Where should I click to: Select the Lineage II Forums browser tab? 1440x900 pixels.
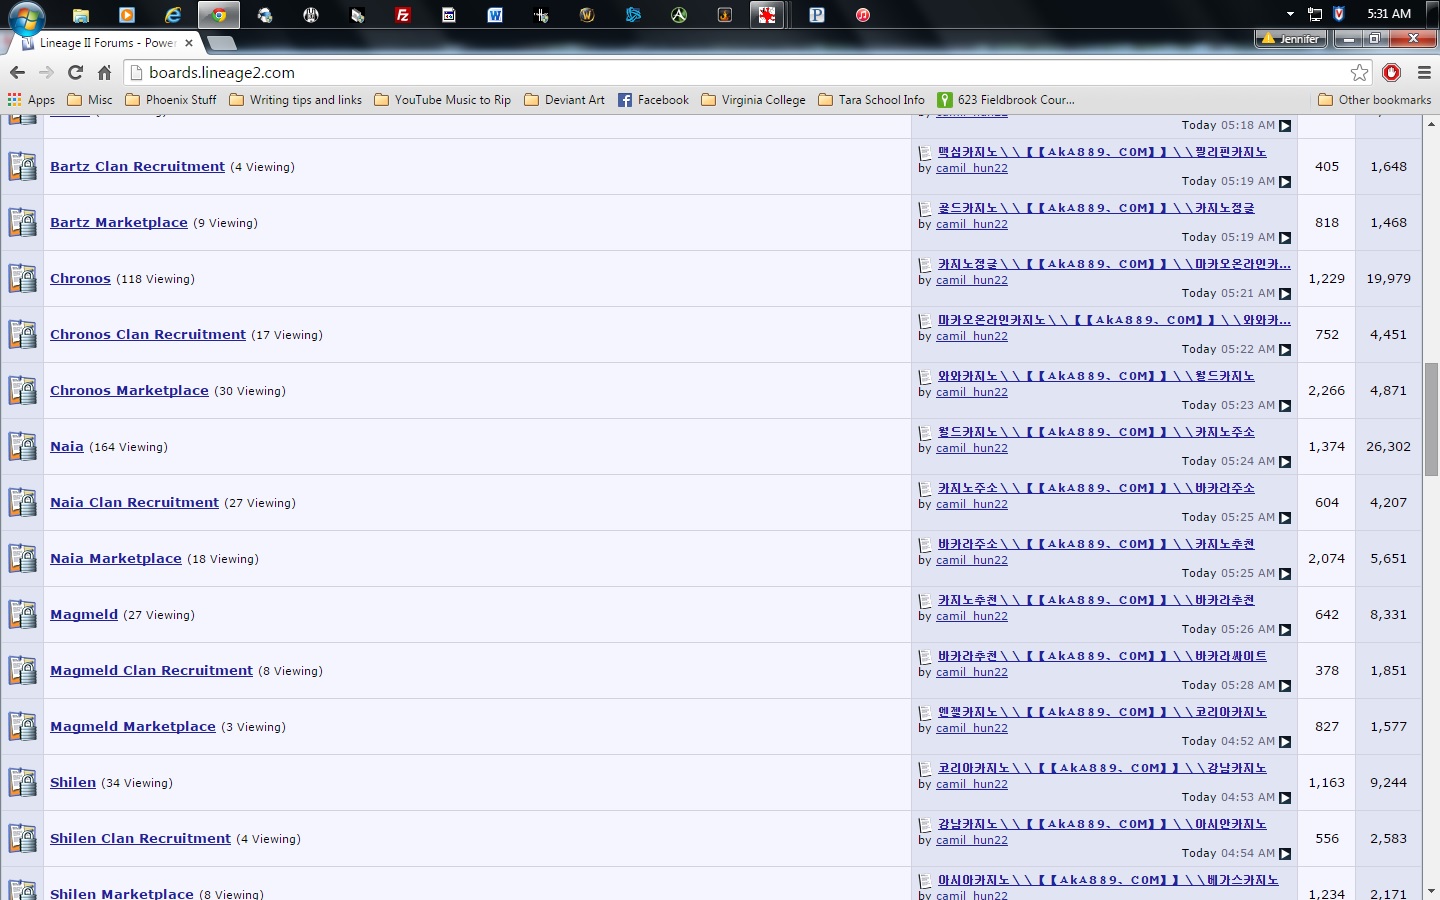click(x=105, y=43)
